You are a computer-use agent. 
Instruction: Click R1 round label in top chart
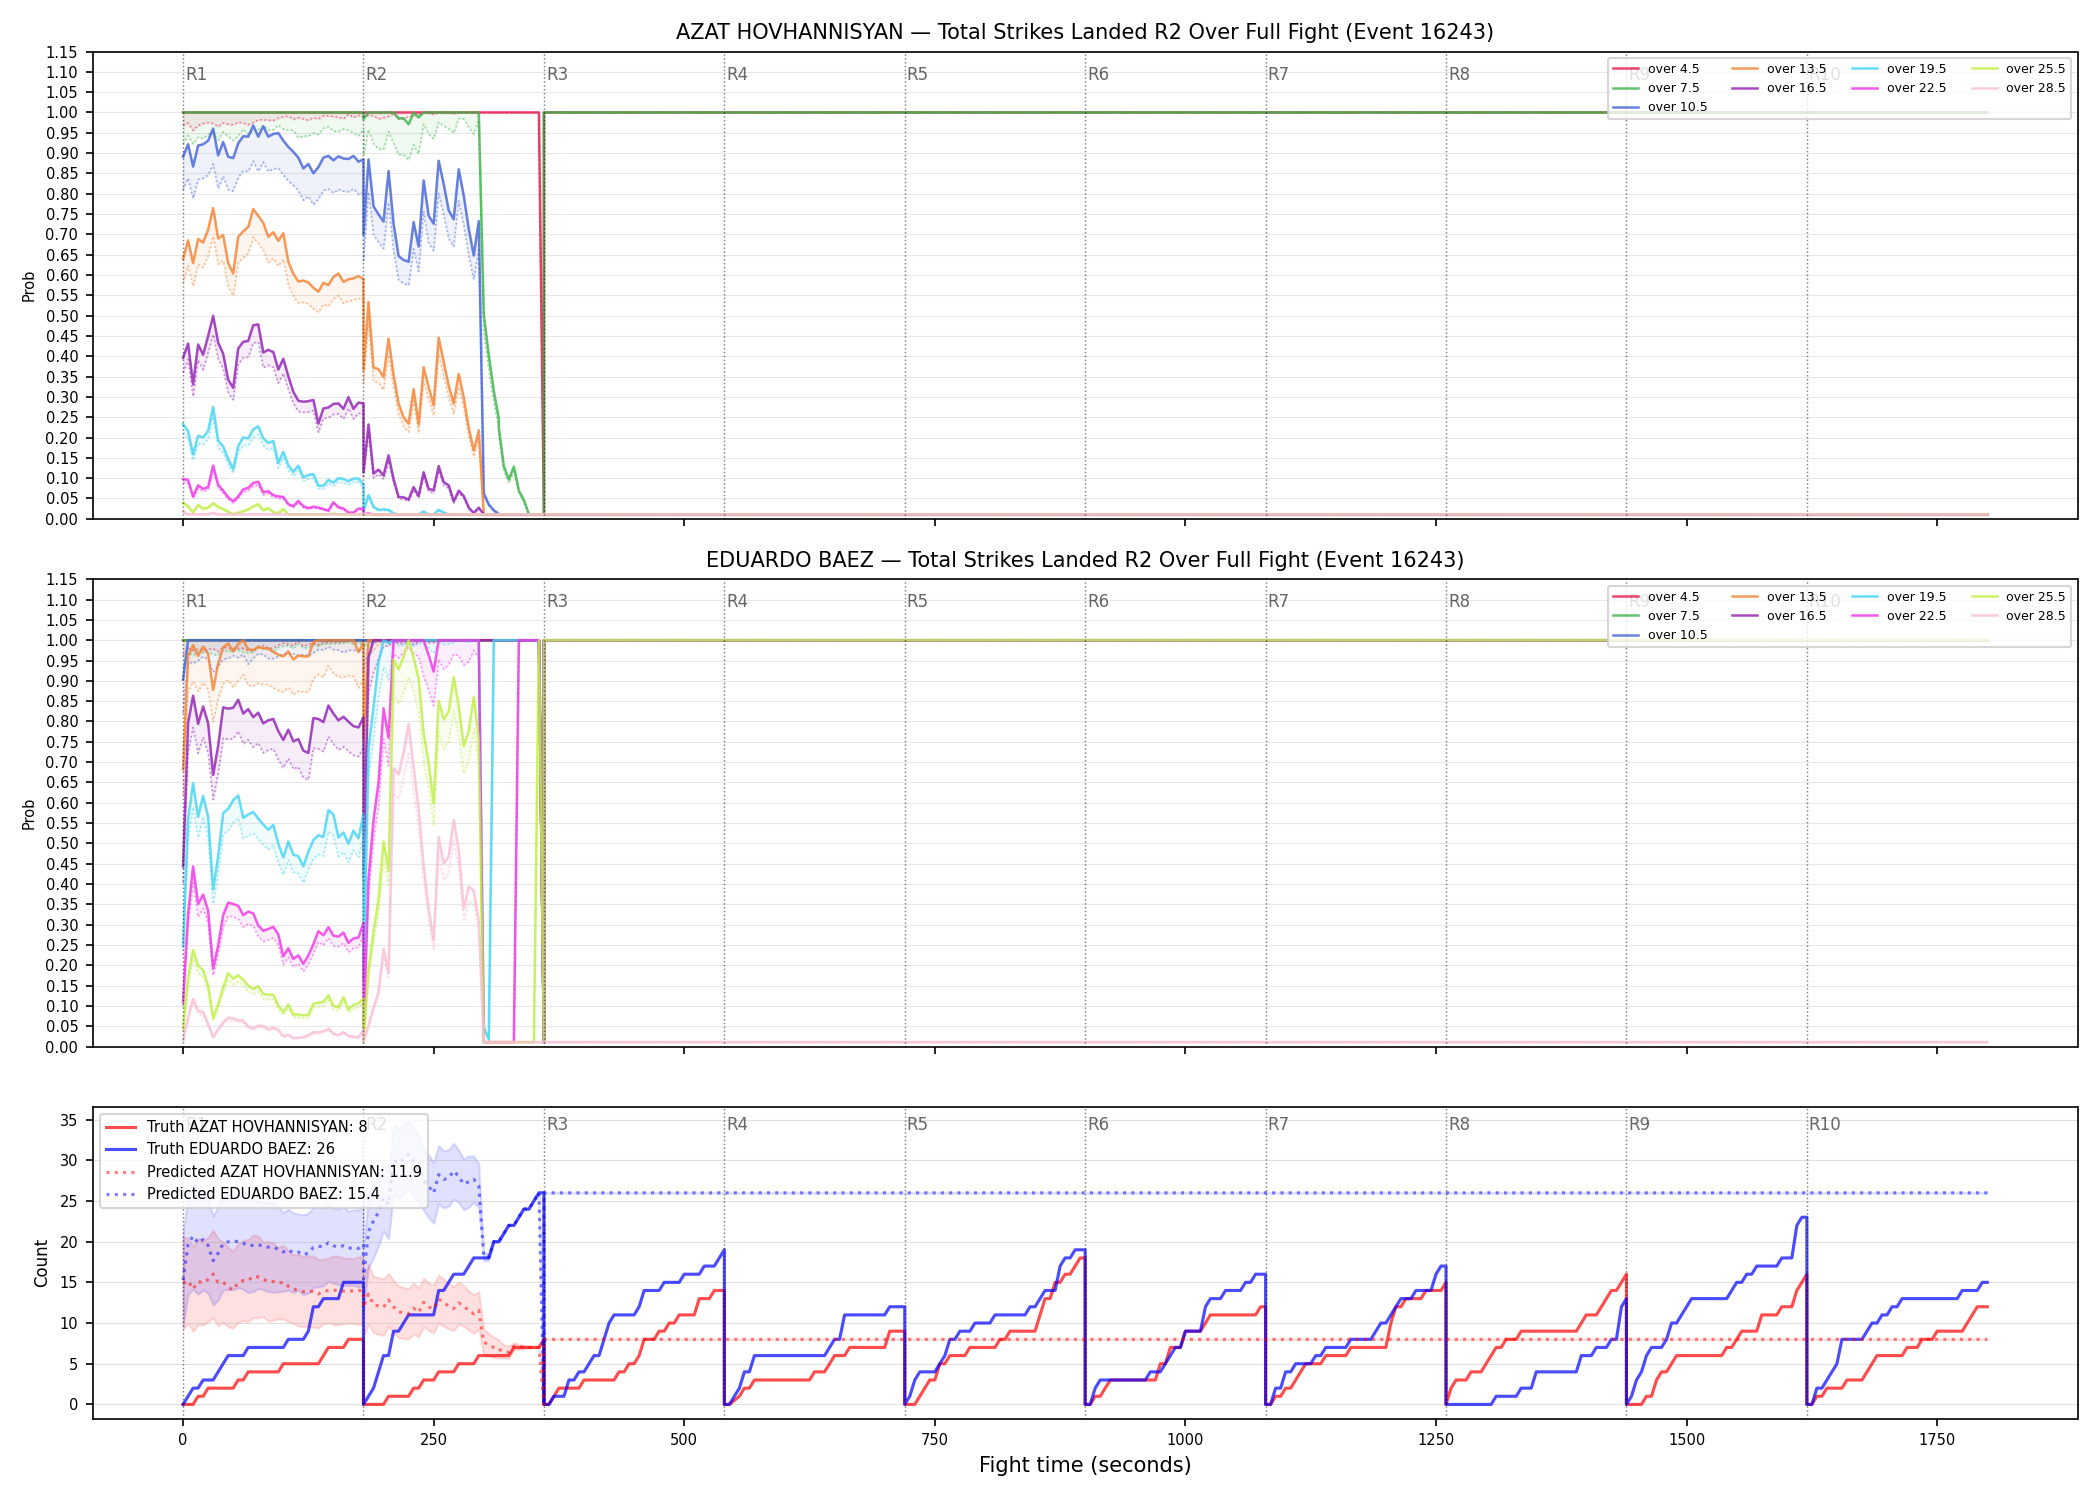click(196, 74)
